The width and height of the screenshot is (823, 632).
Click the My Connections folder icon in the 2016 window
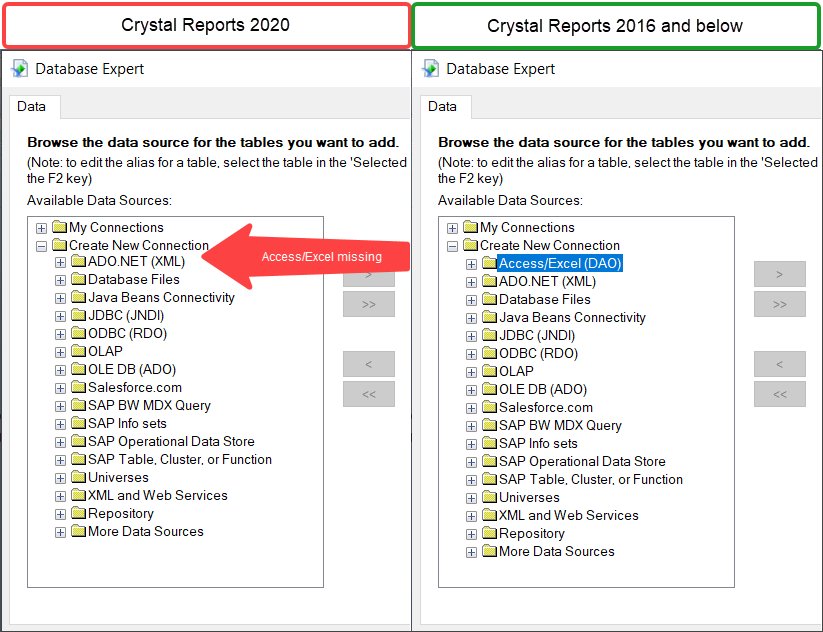pos(471,227)
